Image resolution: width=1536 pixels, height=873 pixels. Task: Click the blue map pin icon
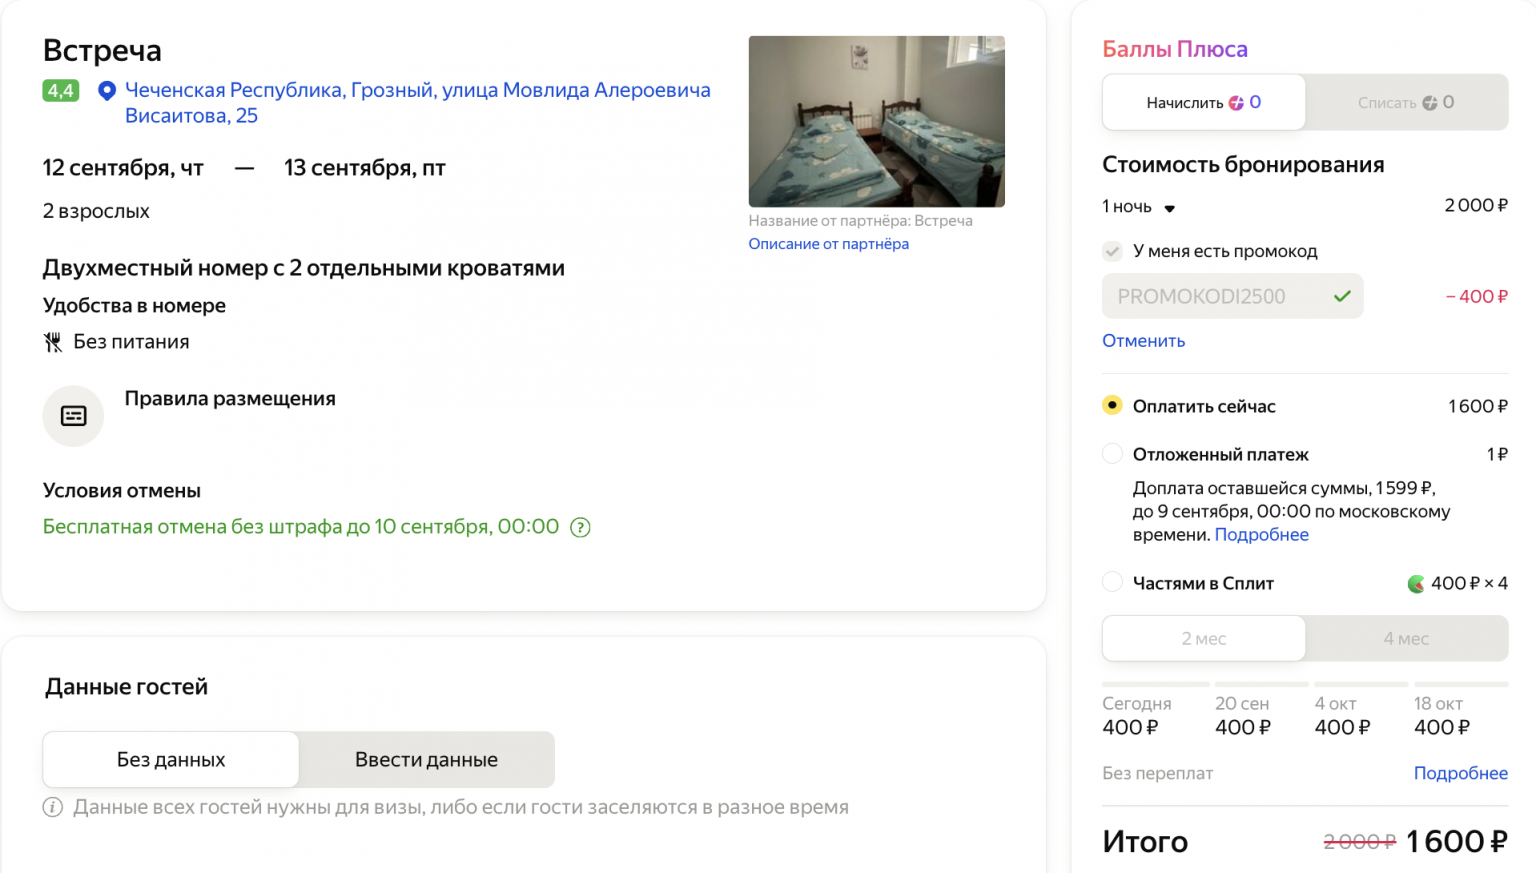pos(107,91)
